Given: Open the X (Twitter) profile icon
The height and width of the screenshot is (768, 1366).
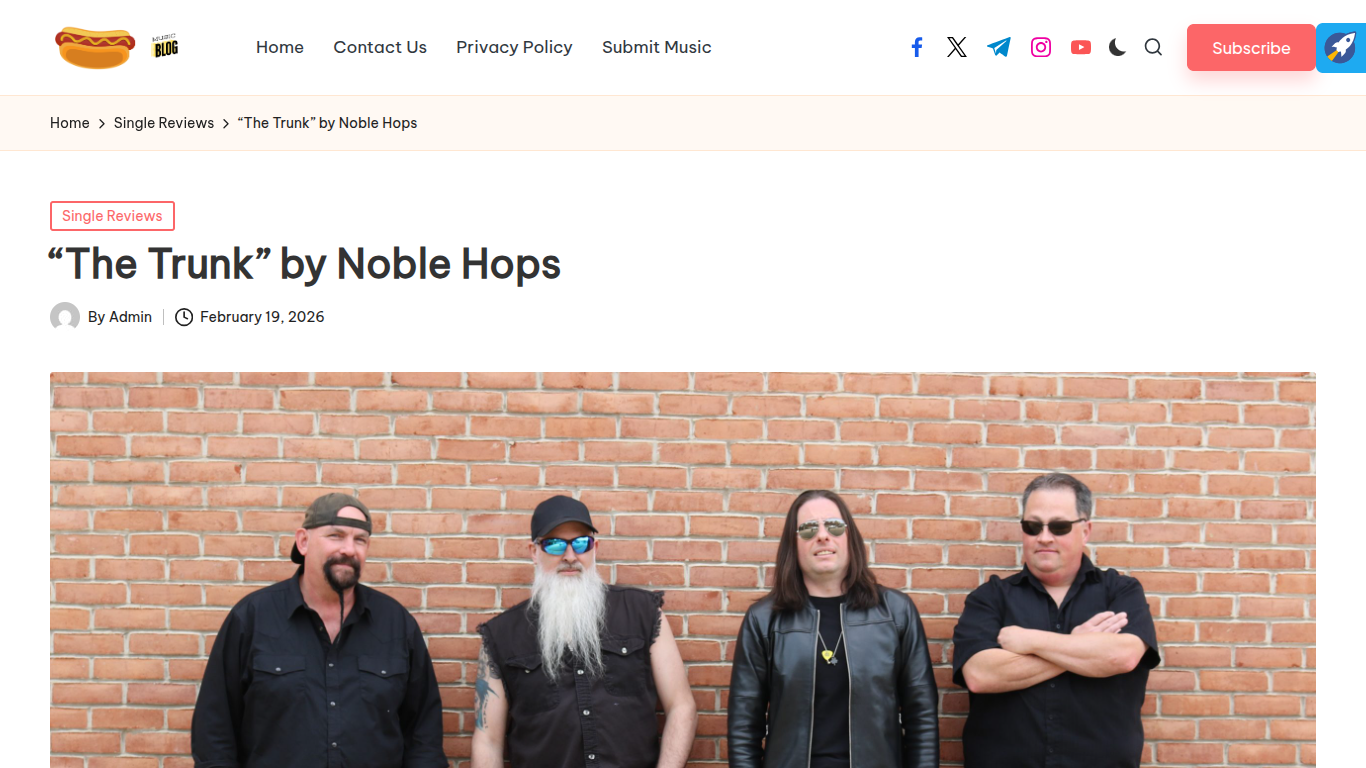Looking at the screenshot, I should click(x=957, y=47).
